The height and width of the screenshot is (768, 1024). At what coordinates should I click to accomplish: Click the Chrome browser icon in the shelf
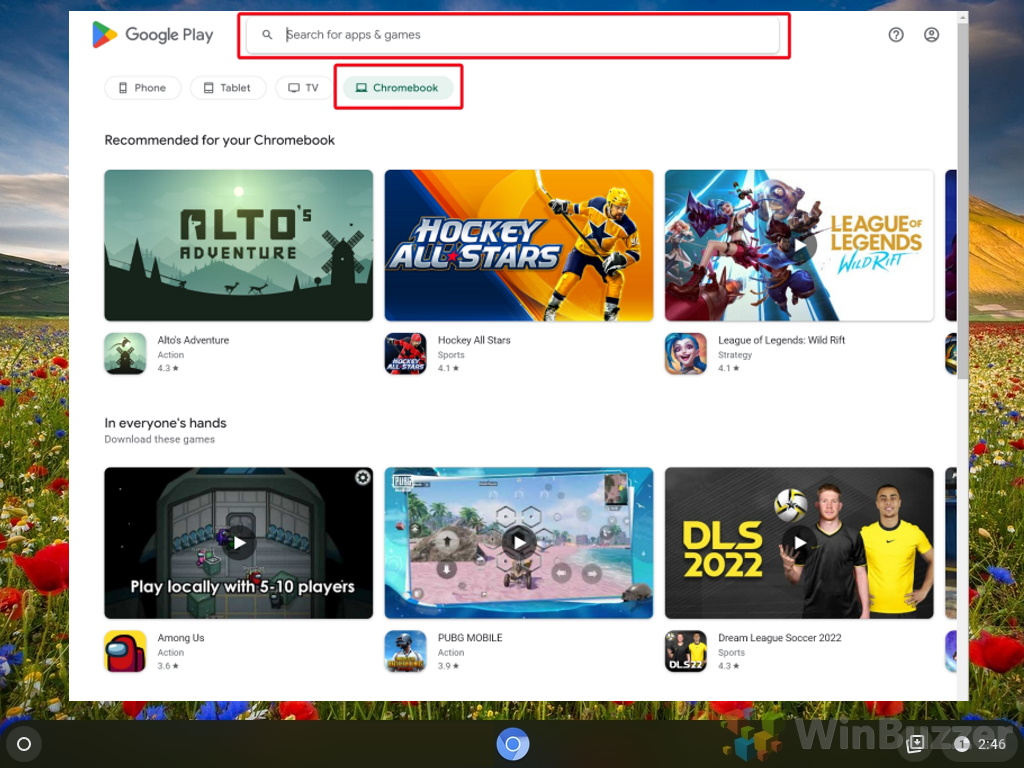click(513, 744)
